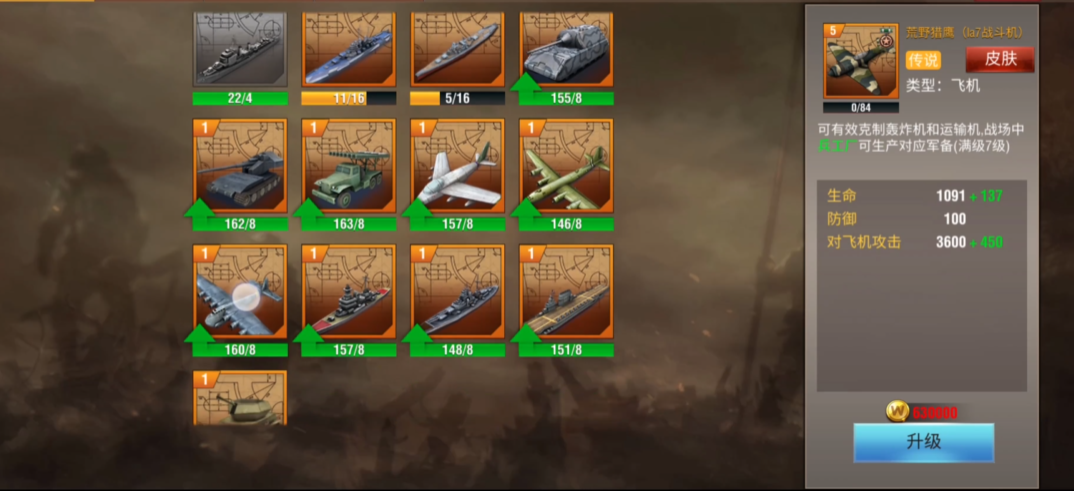Click the 5/16 progress bar under the warship

coord(458,99)
